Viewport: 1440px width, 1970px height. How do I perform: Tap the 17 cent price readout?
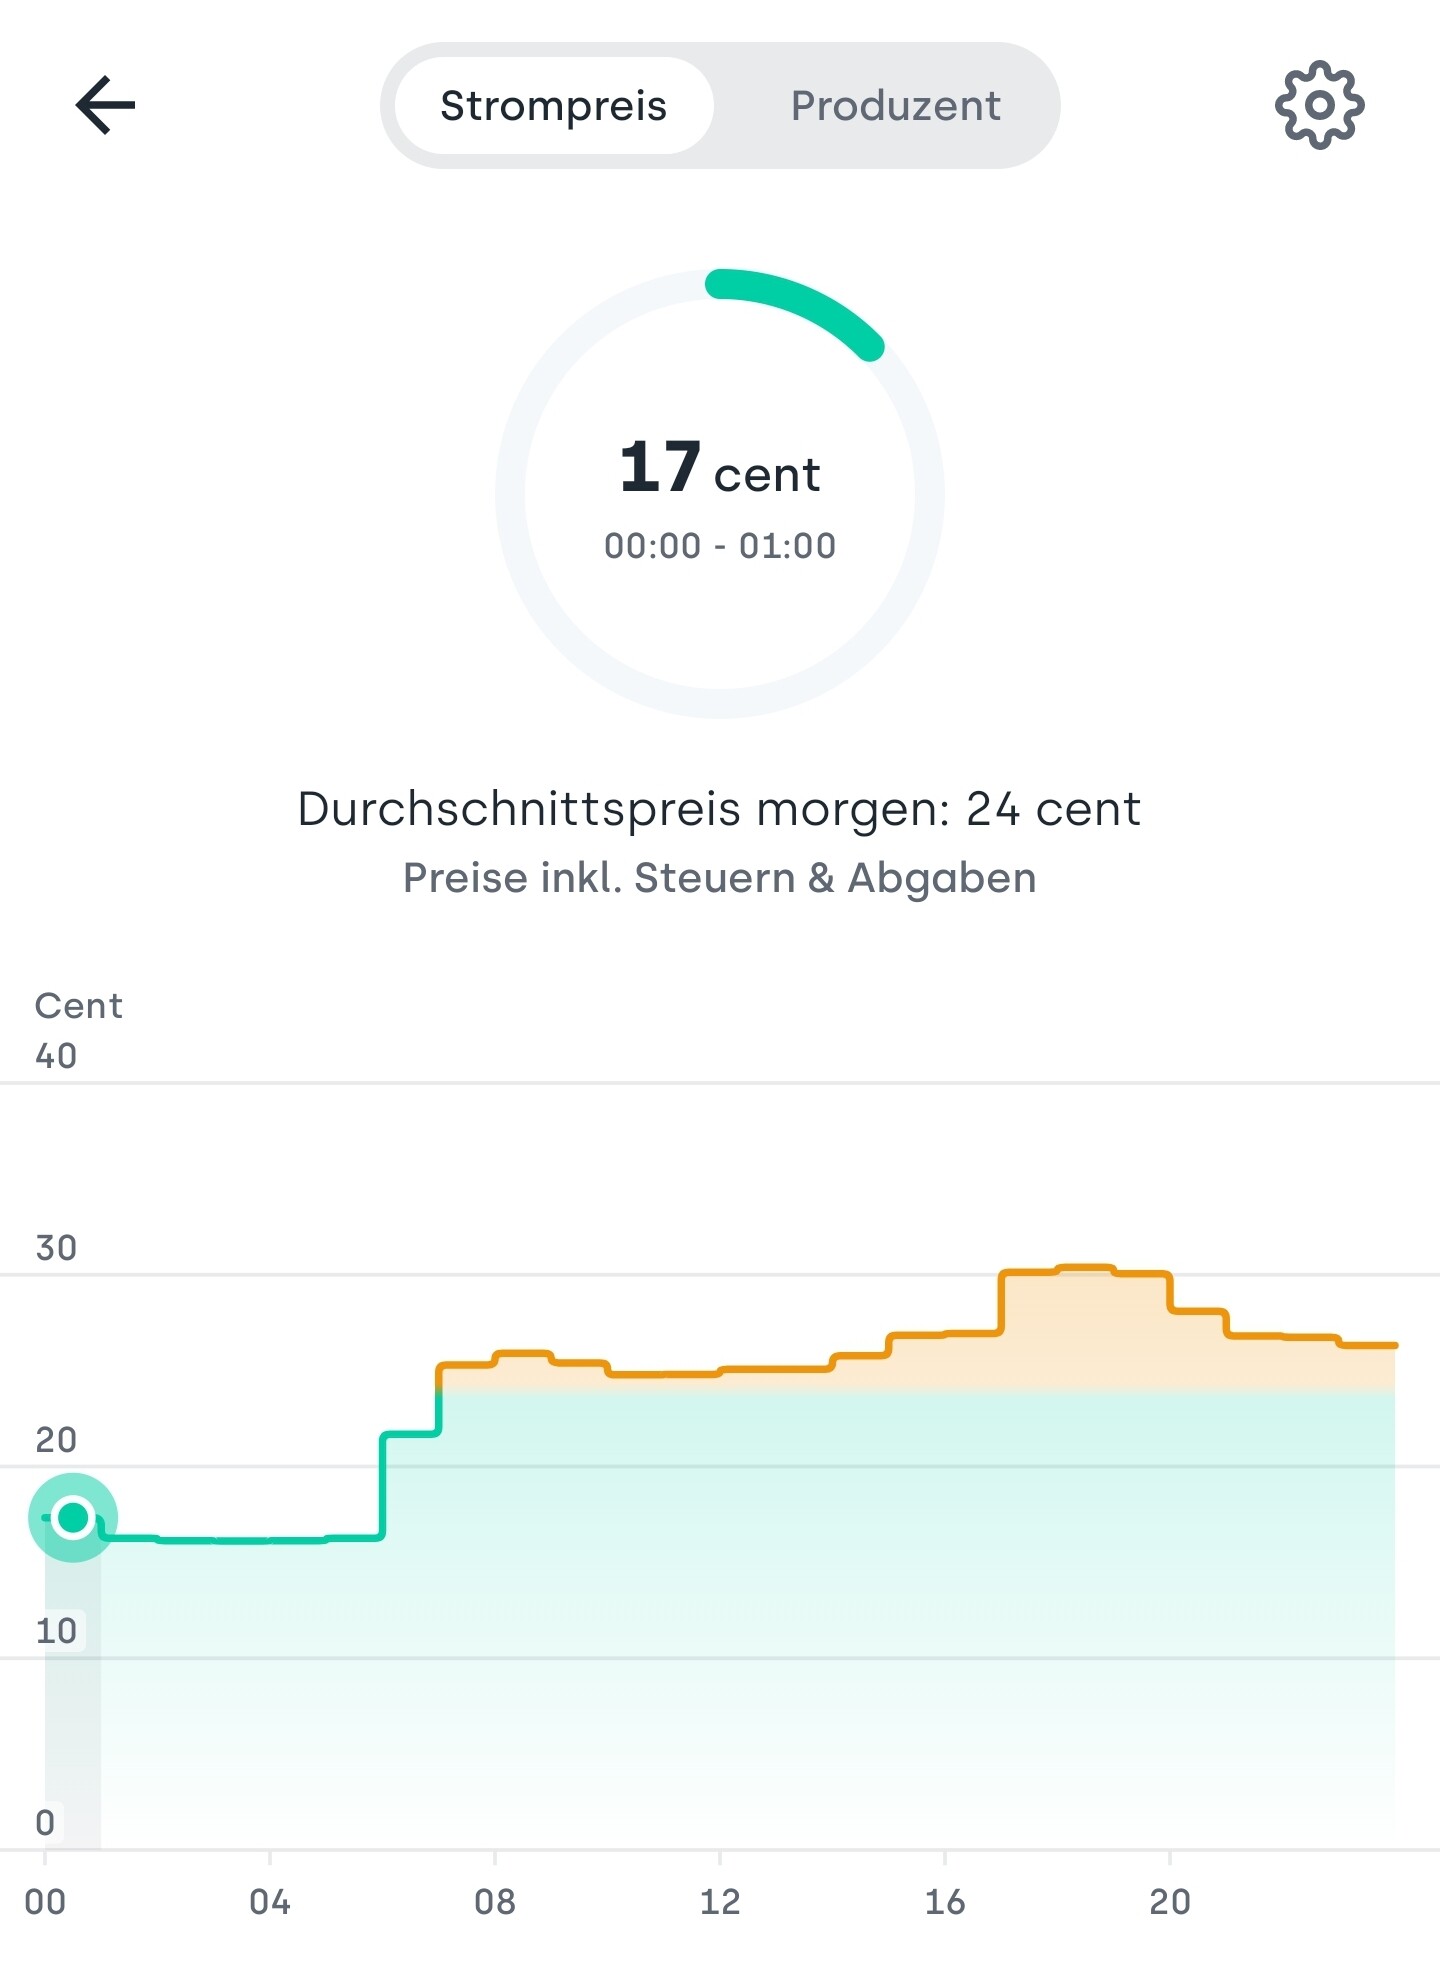[720, 468]
